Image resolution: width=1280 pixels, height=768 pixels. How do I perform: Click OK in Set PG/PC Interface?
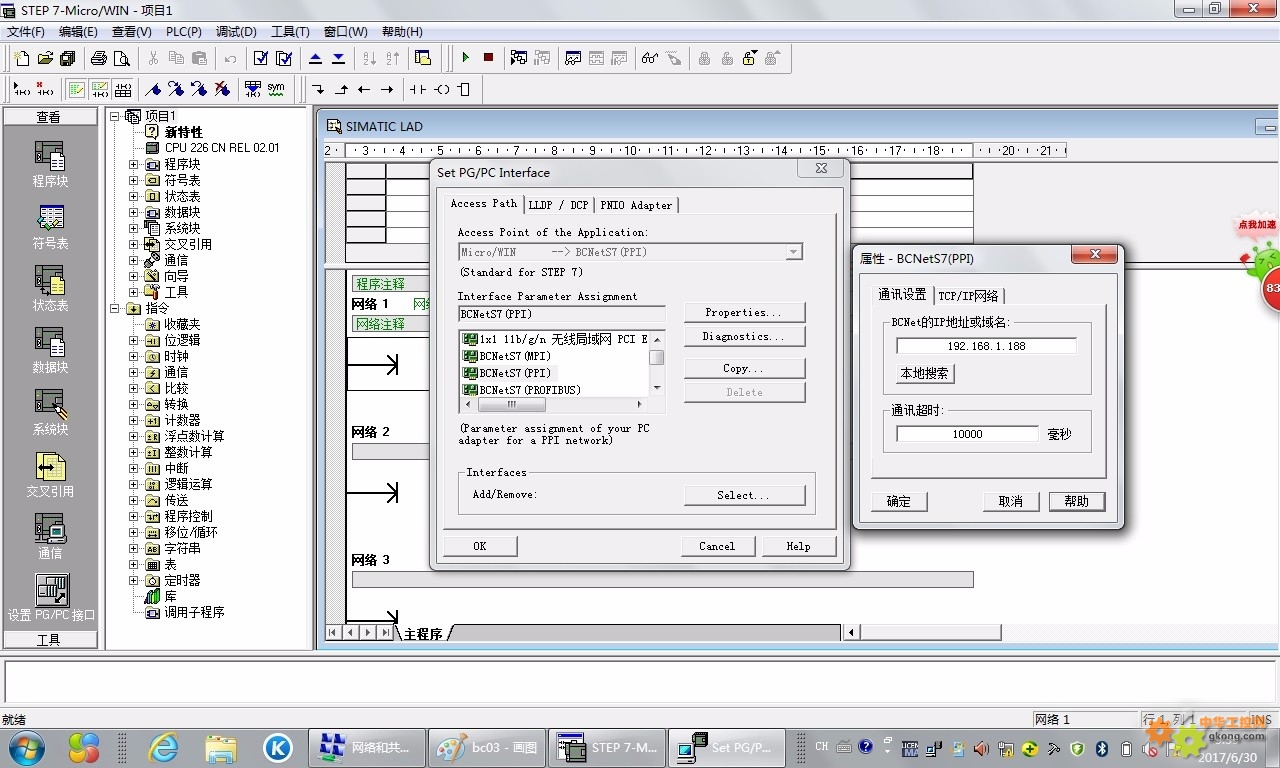coord(480,546)
